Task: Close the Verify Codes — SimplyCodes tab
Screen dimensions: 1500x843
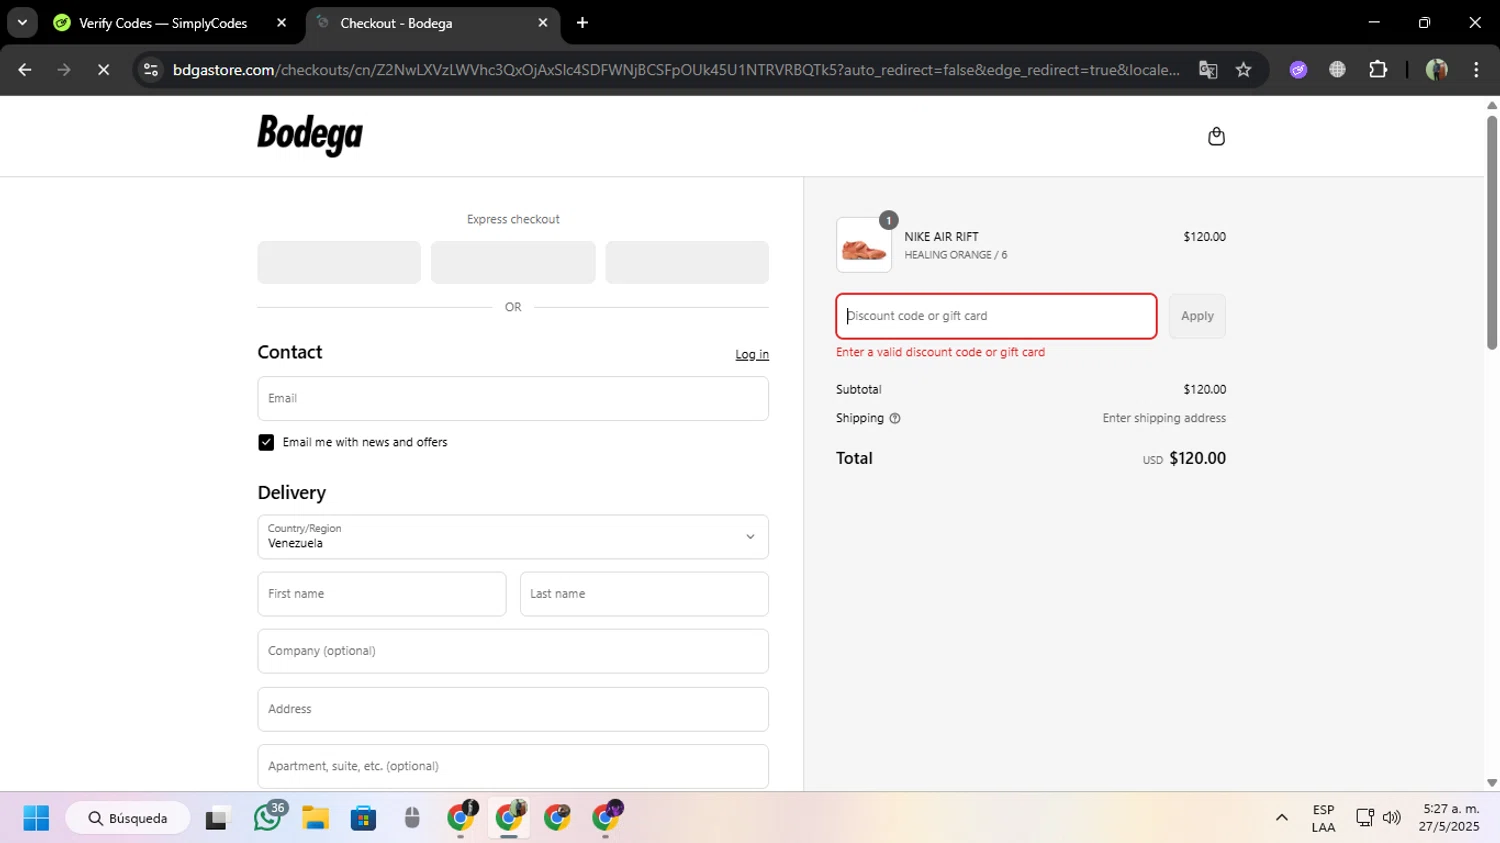Action: click(x=281, y=23)
